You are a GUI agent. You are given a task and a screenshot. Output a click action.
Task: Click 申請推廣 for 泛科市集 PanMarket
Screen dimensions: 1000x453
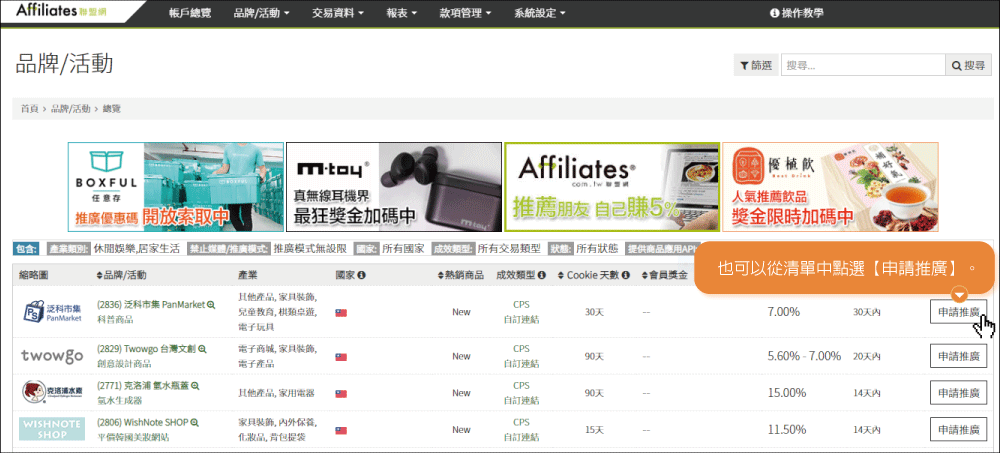pyautogui.click(x=958, y=312)
